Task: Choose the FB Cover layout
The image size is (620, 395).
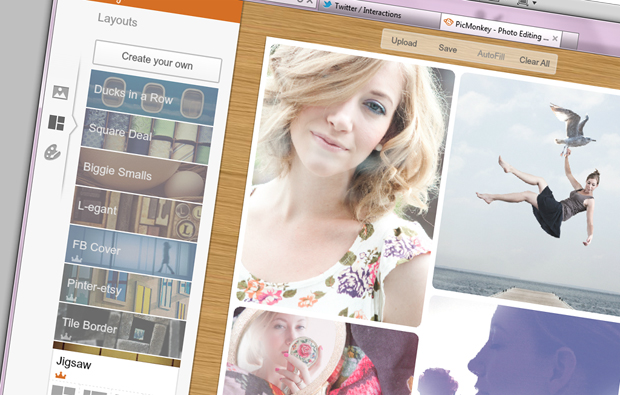Action: pyautogui.click(x=130, y=252)
